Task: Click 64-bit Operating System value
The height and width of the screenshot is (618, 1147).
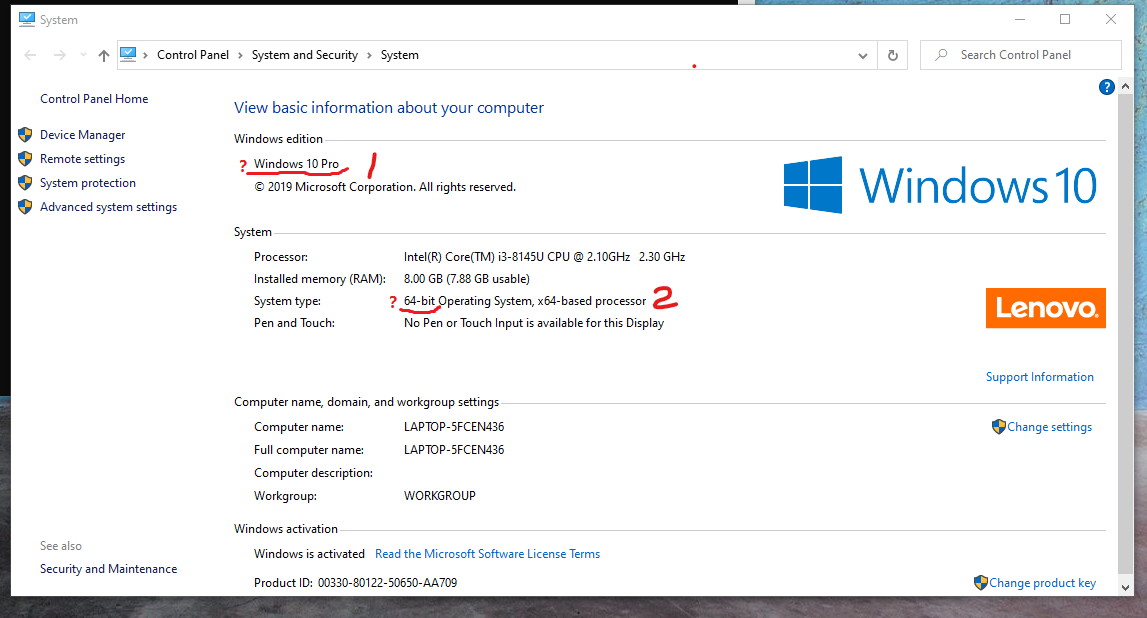Action: click(x=524, y=301)
